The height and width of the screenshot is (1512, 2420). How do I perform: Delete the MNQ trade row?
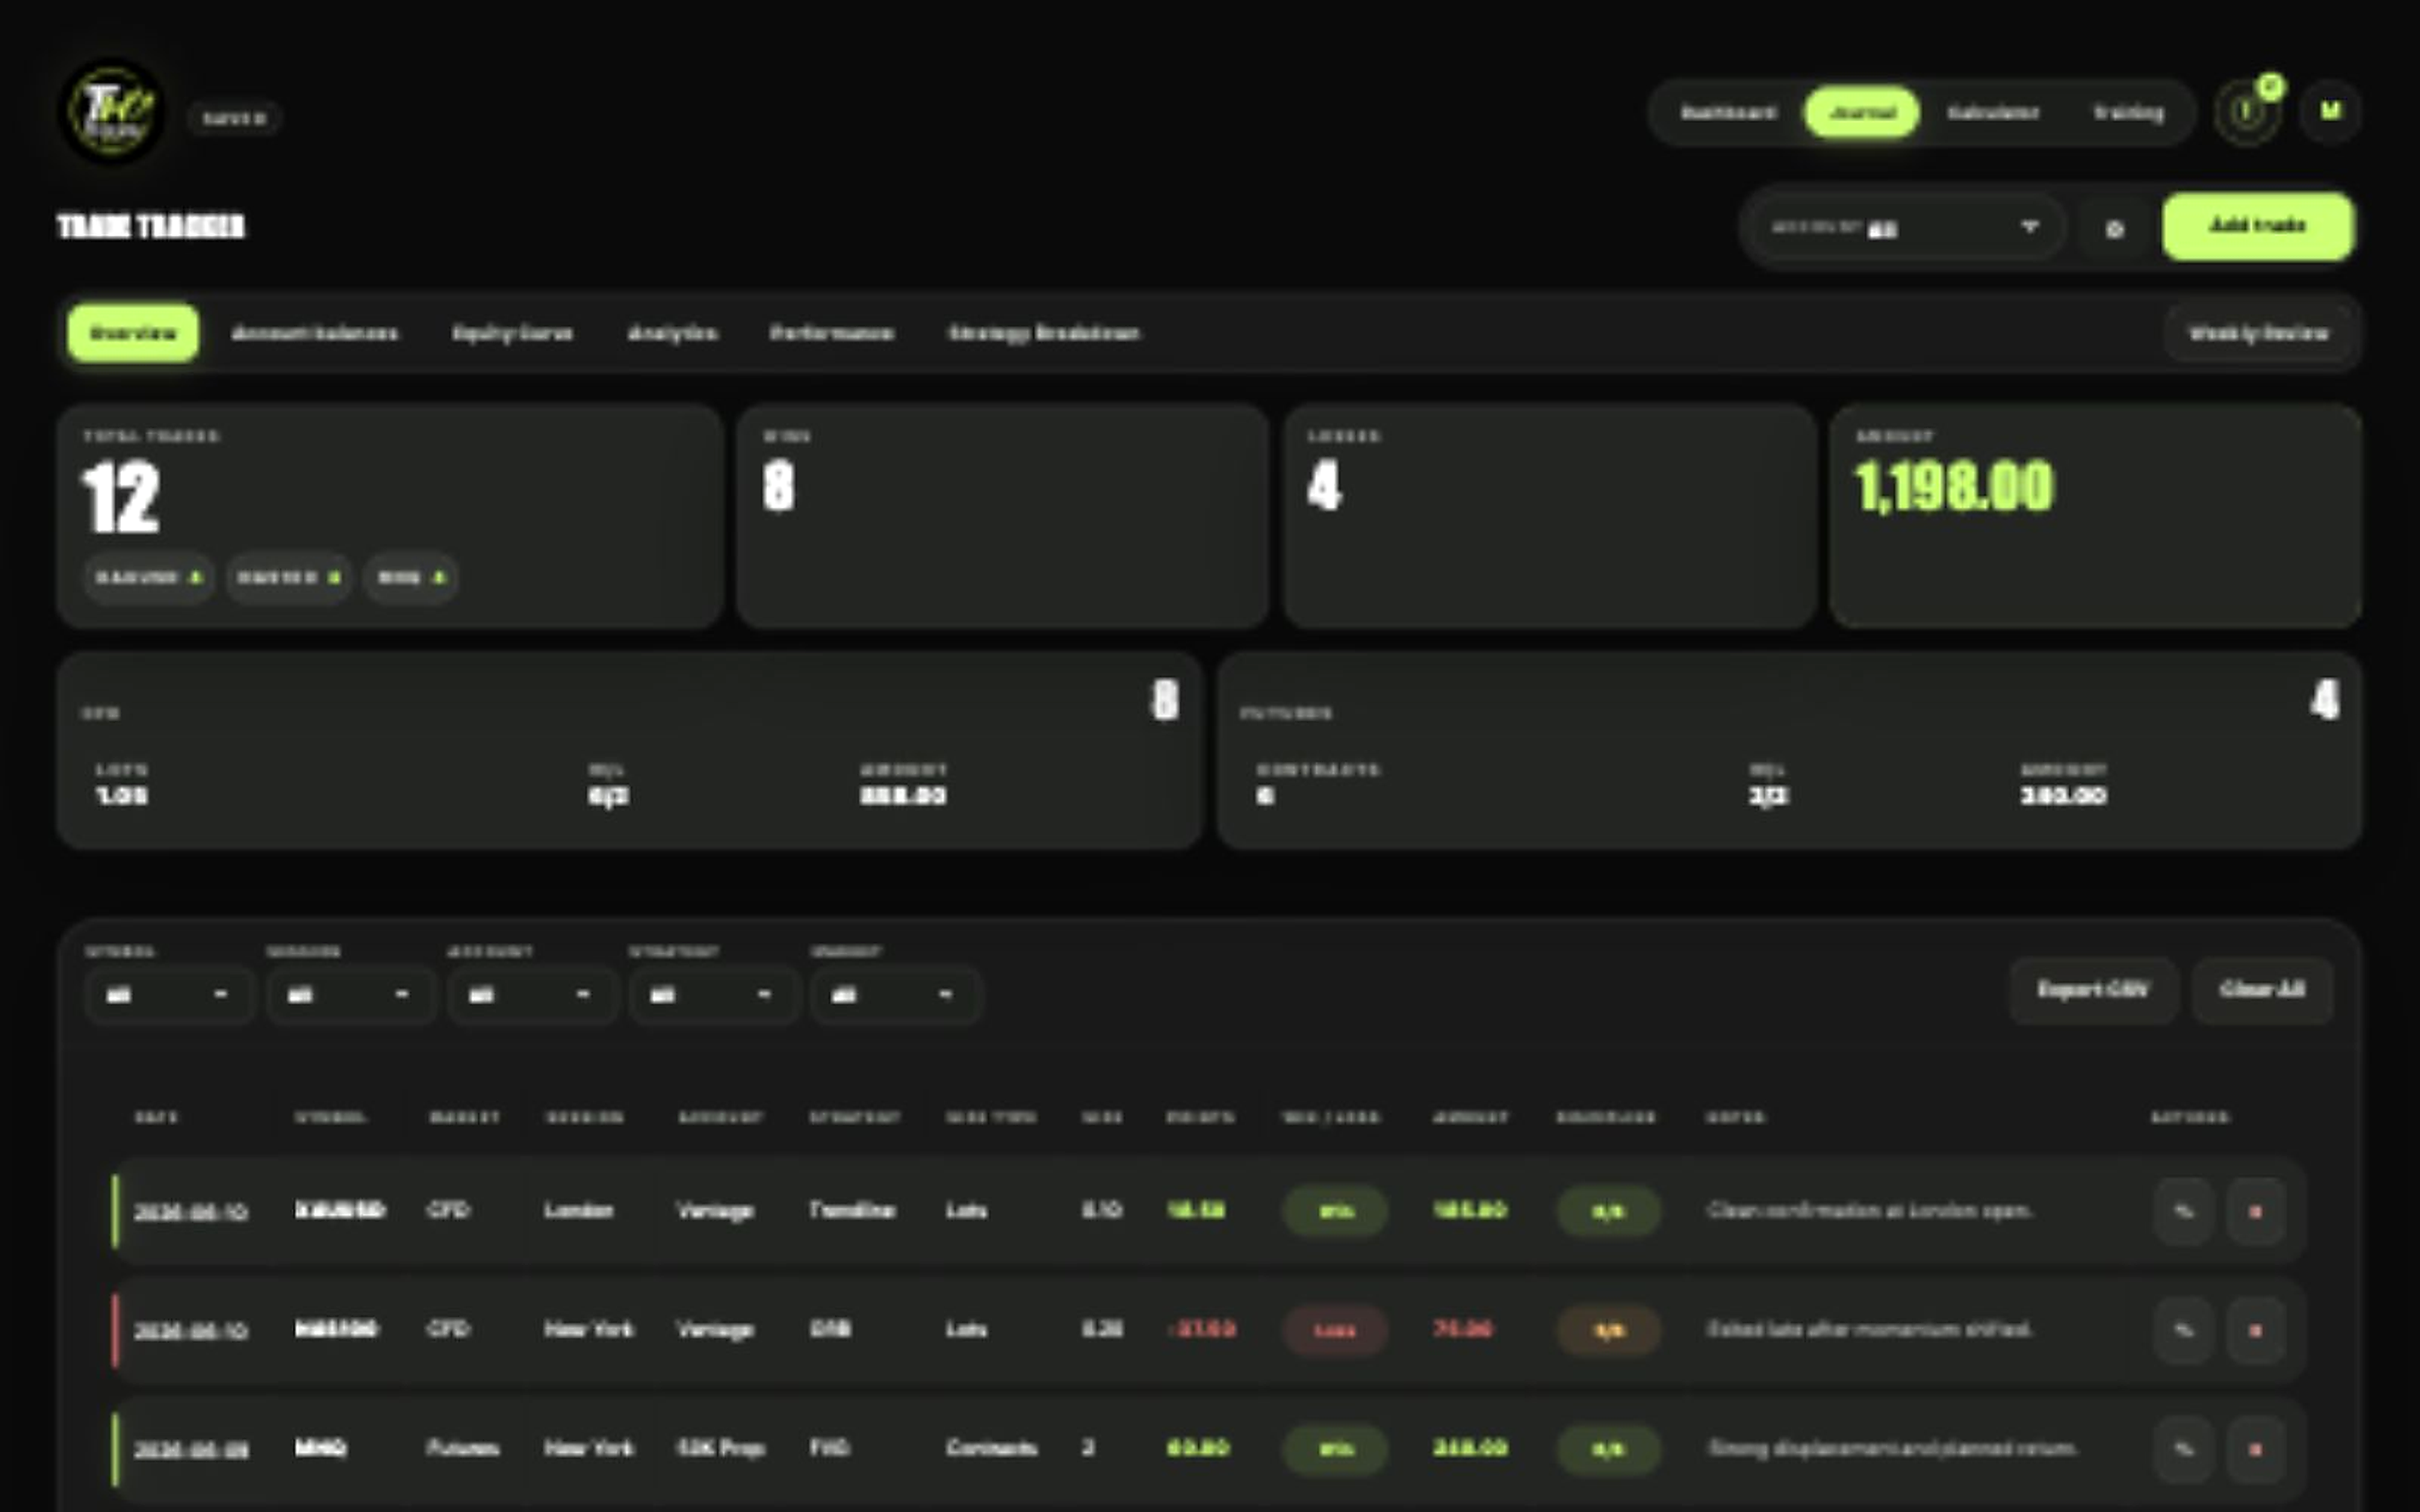click(x=2255, y=1448)
